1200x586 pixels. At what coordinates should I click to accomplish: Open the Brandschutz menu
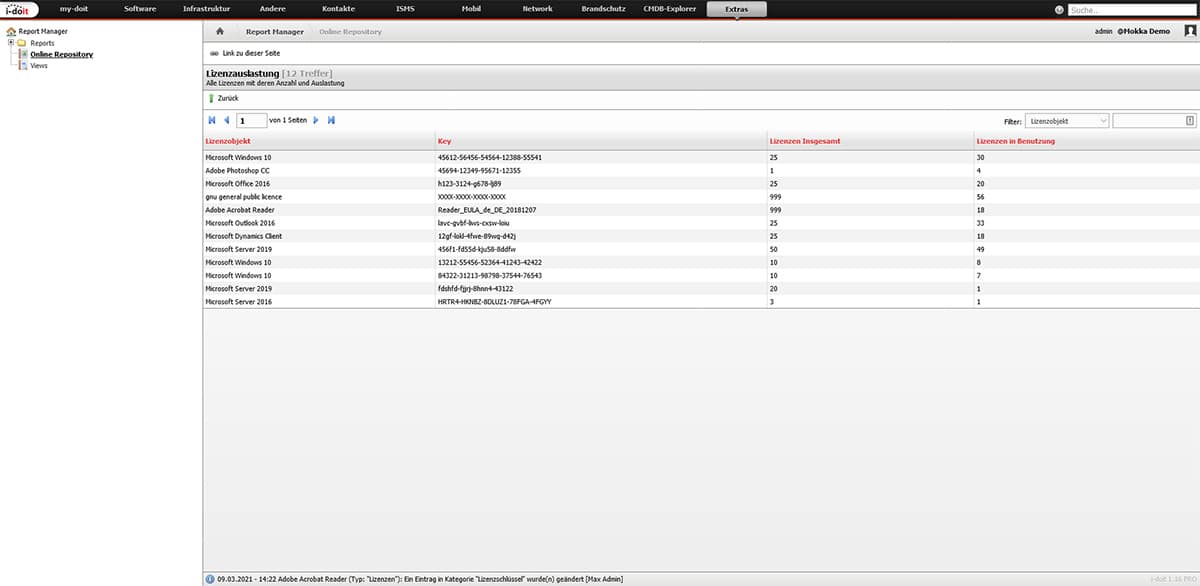pyautogui.click(x=603, y=10)
